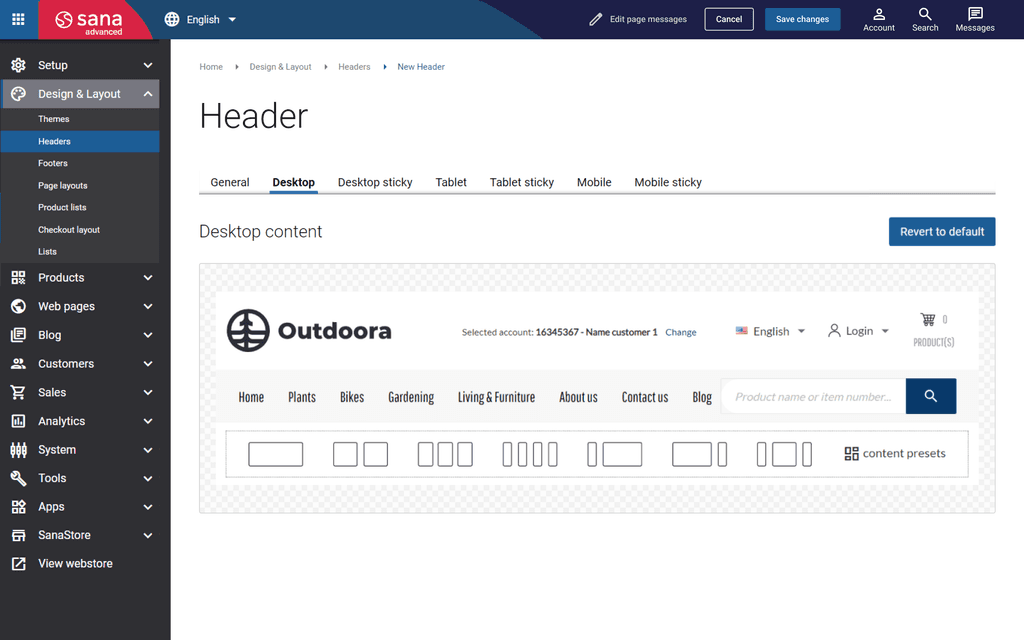Expand the Sales chevron
This screenshot has height=640, width=1024.
(x=148, y=392)
